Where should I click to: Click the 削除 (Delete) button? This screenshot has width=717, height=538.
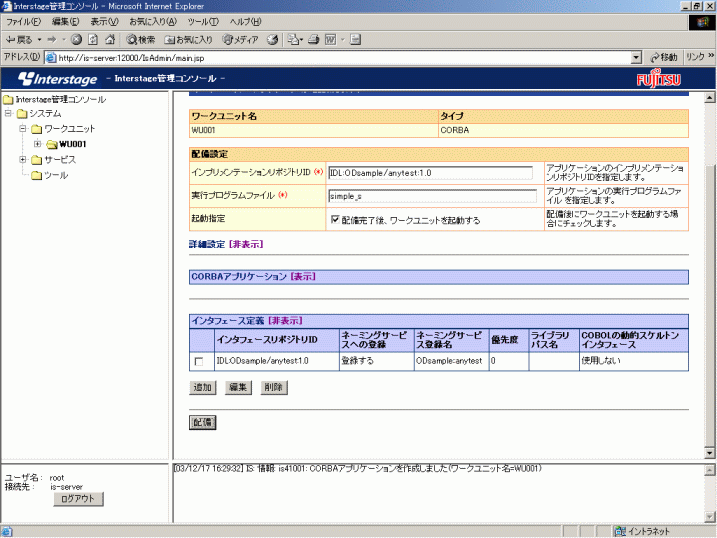[x=274, y=388]
